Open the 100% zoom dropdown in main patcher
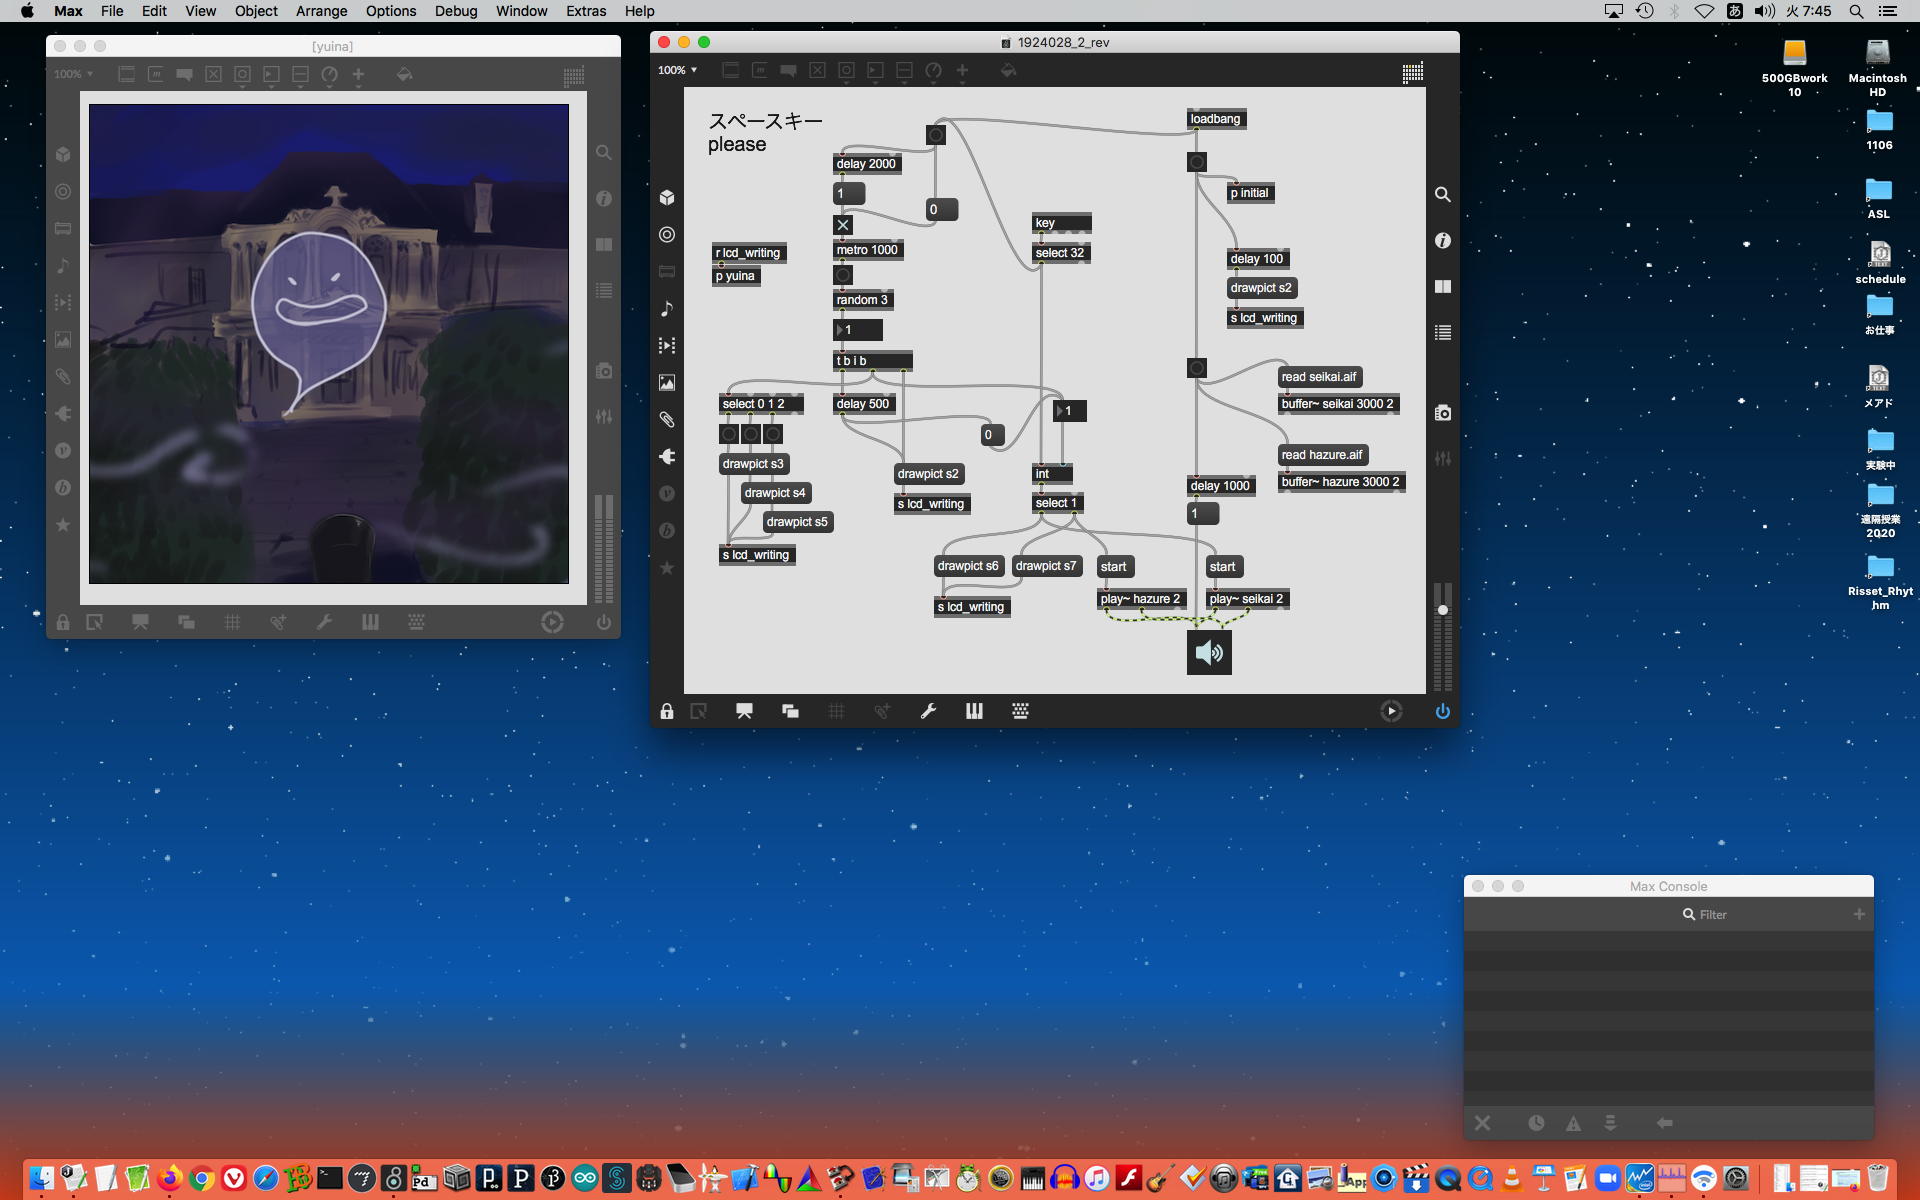This screenshot has height=1200, width=1920. click(677, 70)
